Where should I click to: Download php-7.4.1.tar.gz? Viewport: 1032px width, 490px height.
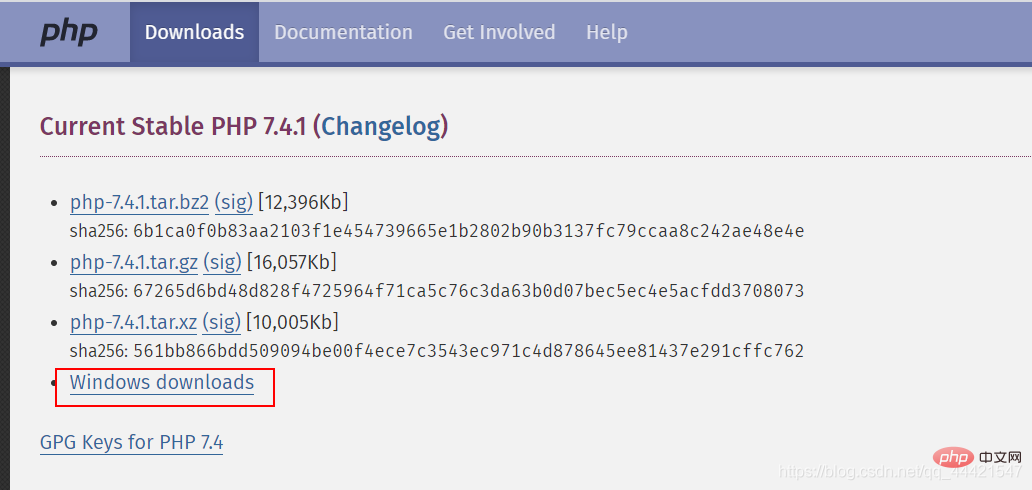pos(134,262)
